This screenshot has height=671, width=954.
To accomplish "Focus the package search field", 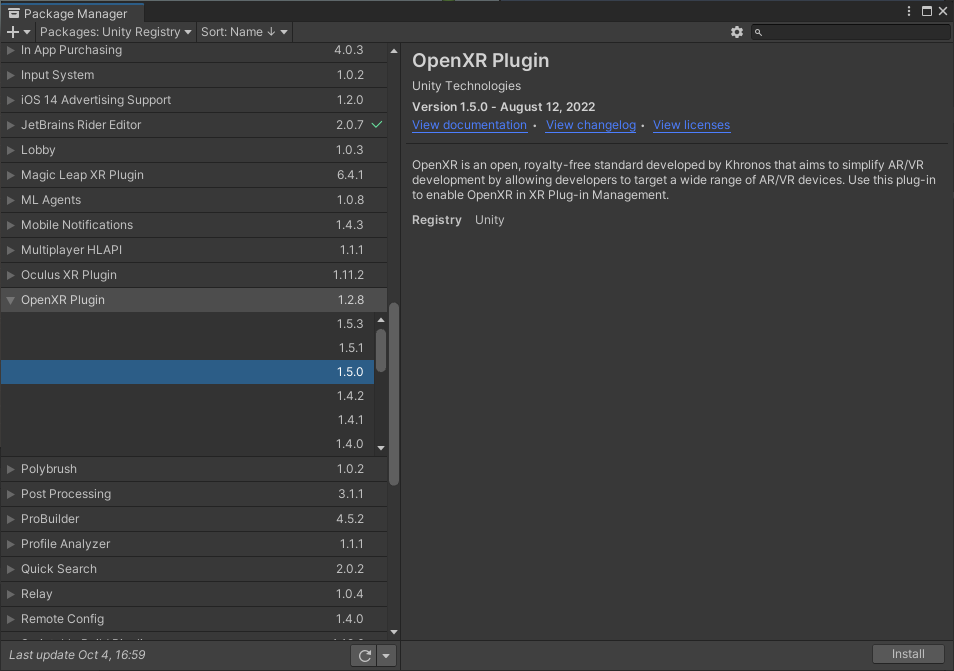I will pyautogui.click(x=851, y=32).
